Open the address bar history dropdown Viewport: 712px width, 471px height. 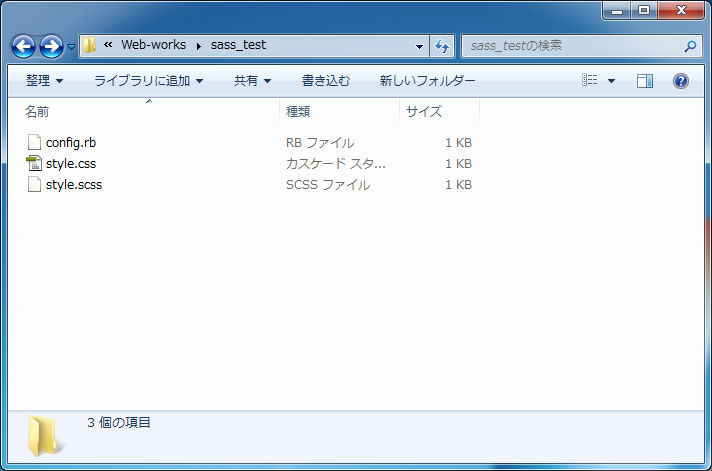[x=420, y=46]
